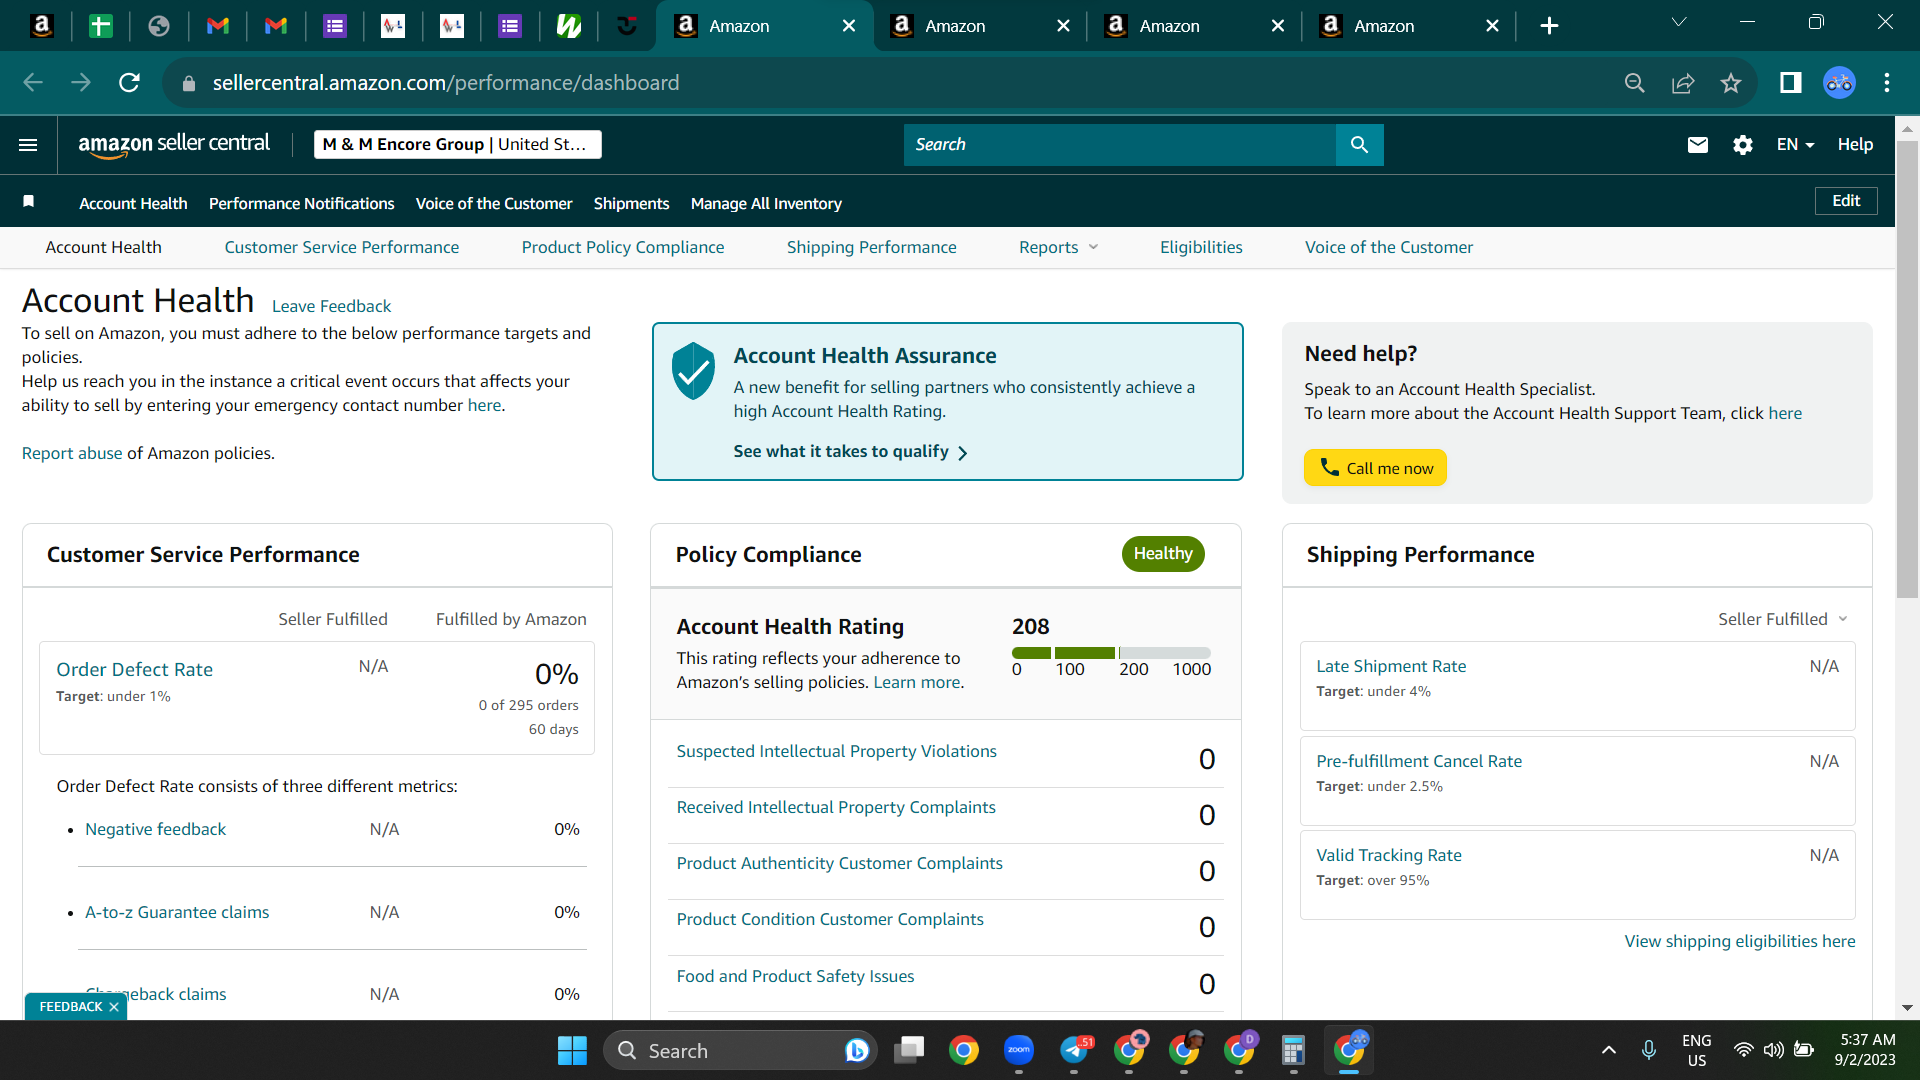The image size is (1920, 1080).
Task: Click the bookmark flag icon
Action: (x=29, y=202)
